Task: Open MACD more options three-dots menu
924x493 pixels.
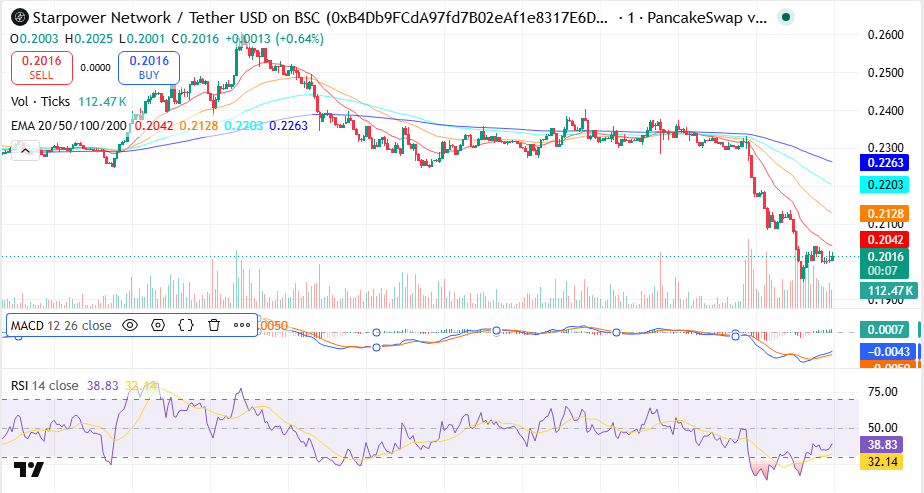Action: 242,325
